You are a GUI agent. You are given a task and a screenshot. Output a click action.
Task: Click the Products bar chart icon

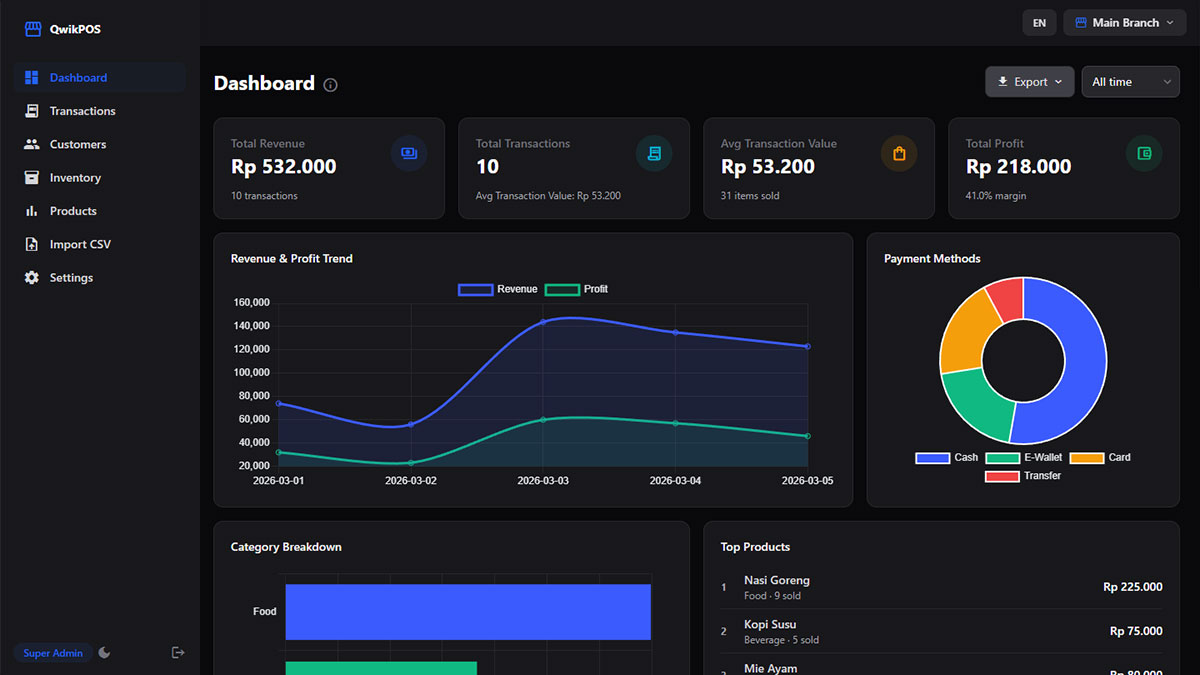coord(31,211)
